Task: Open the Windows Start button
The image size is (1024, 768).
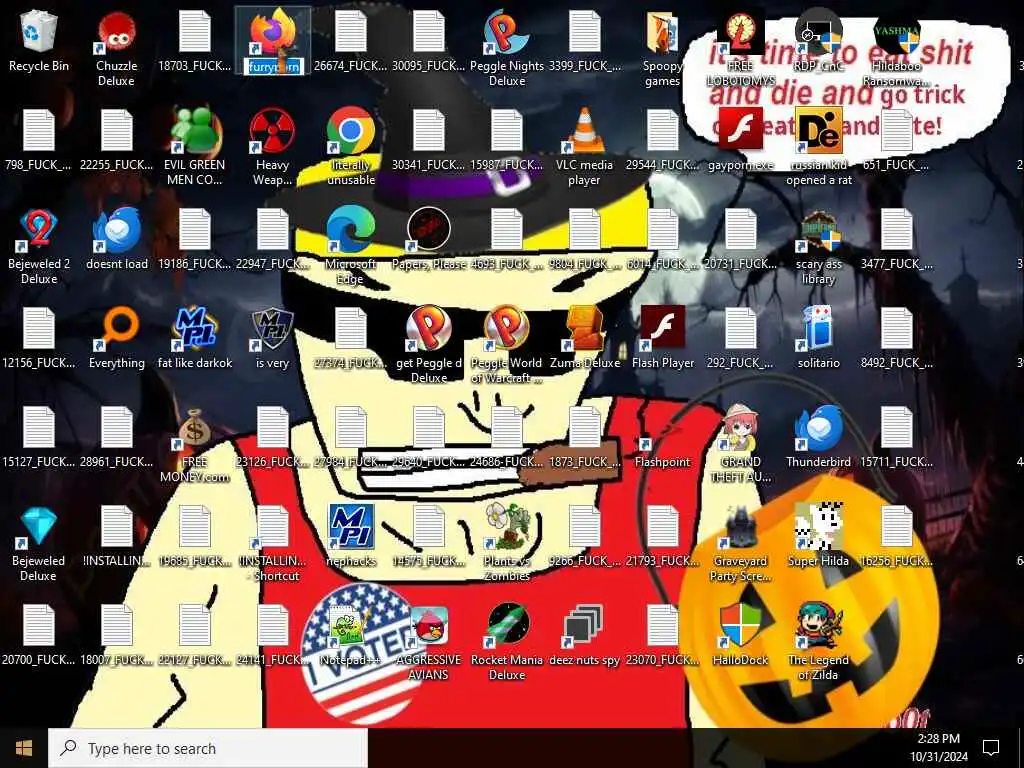Action: [24, 748]
